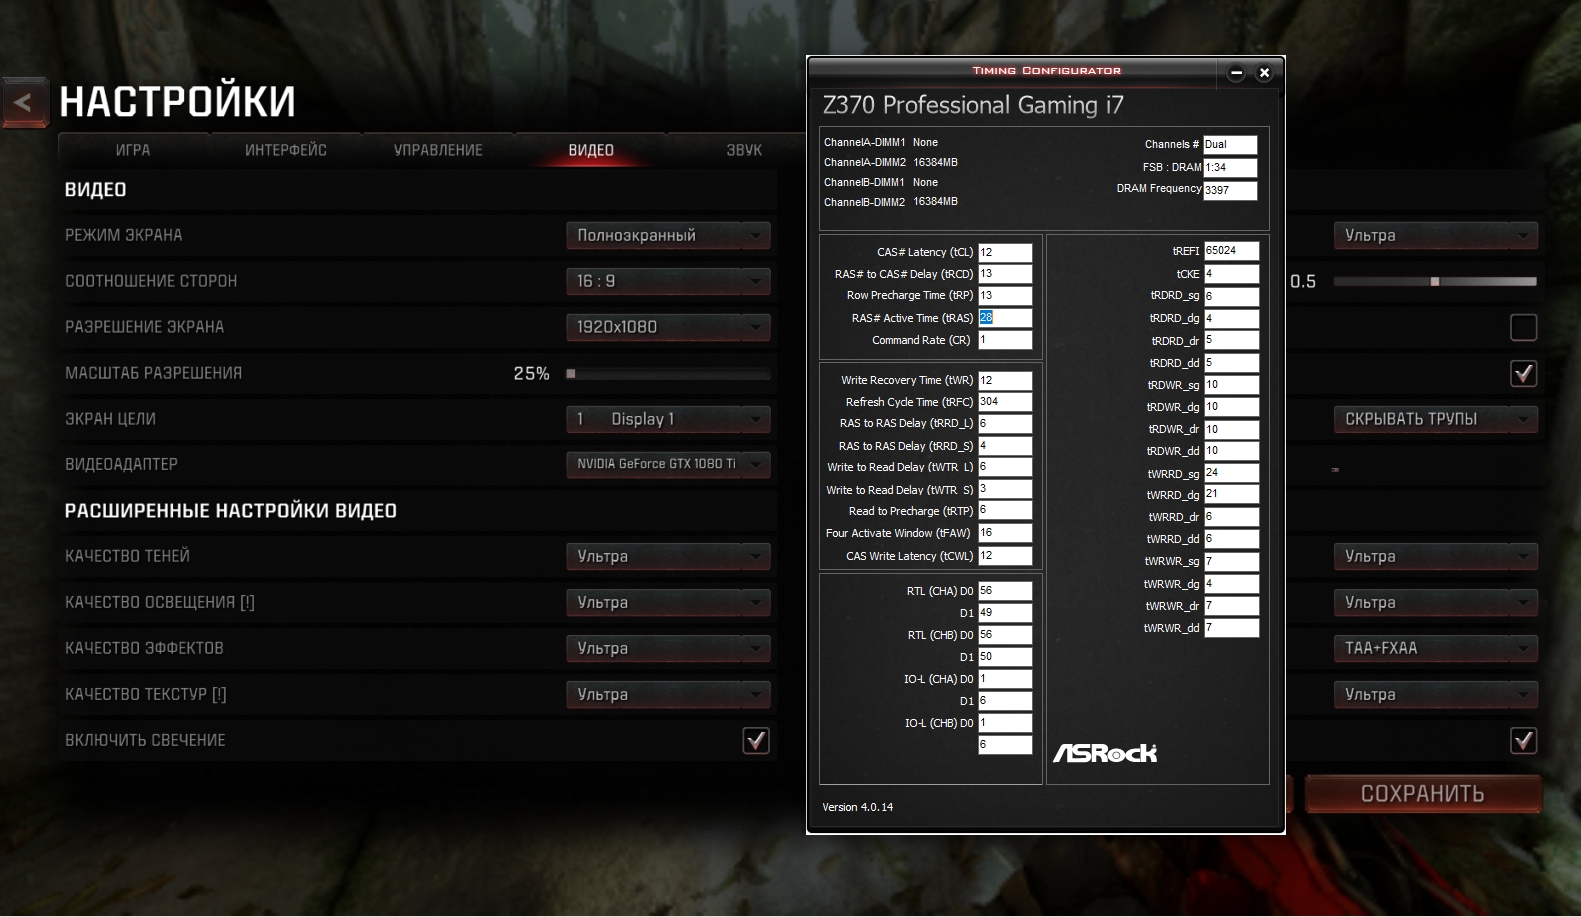Open the Ультра dropdown above the 0.5 slider
Image resolution: width=1581 pixels, height=917 pixels.
(1436, 235)
